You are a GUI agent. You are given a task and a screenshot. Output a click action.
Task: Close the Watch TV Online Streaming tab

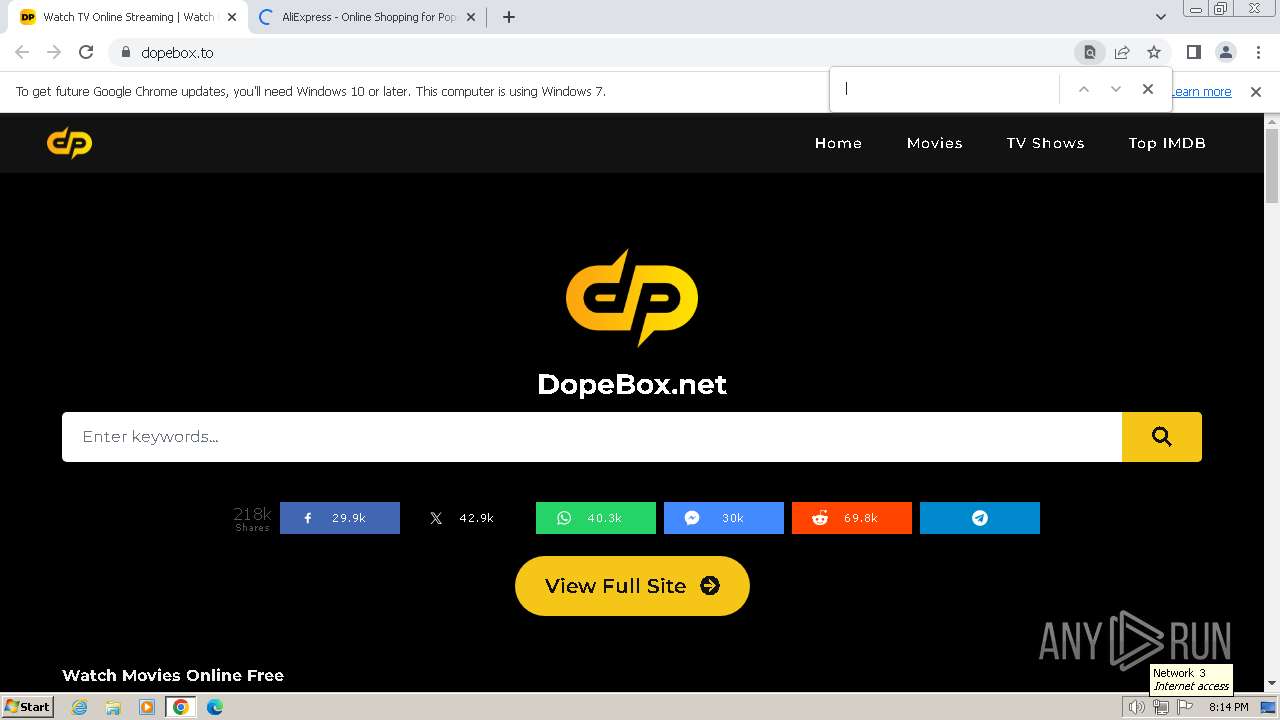(x=232, y=17)
